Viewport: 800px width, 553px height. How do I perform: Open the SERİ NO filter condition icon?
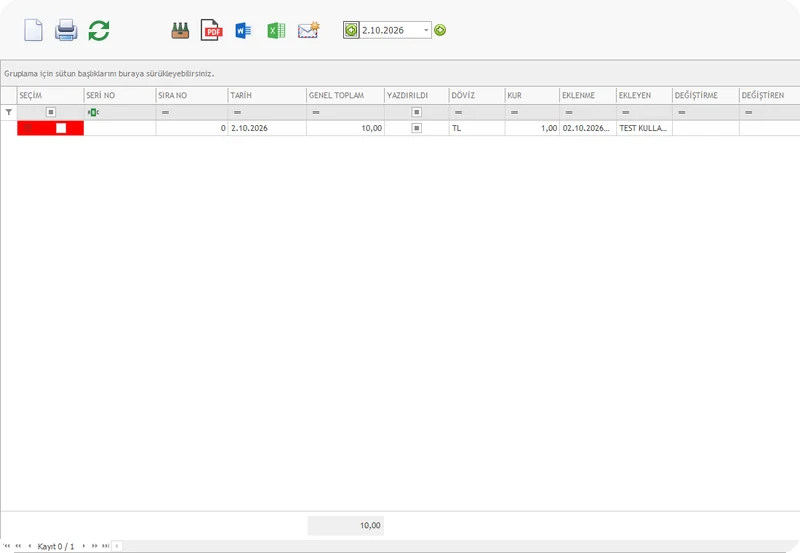point(93,112)
